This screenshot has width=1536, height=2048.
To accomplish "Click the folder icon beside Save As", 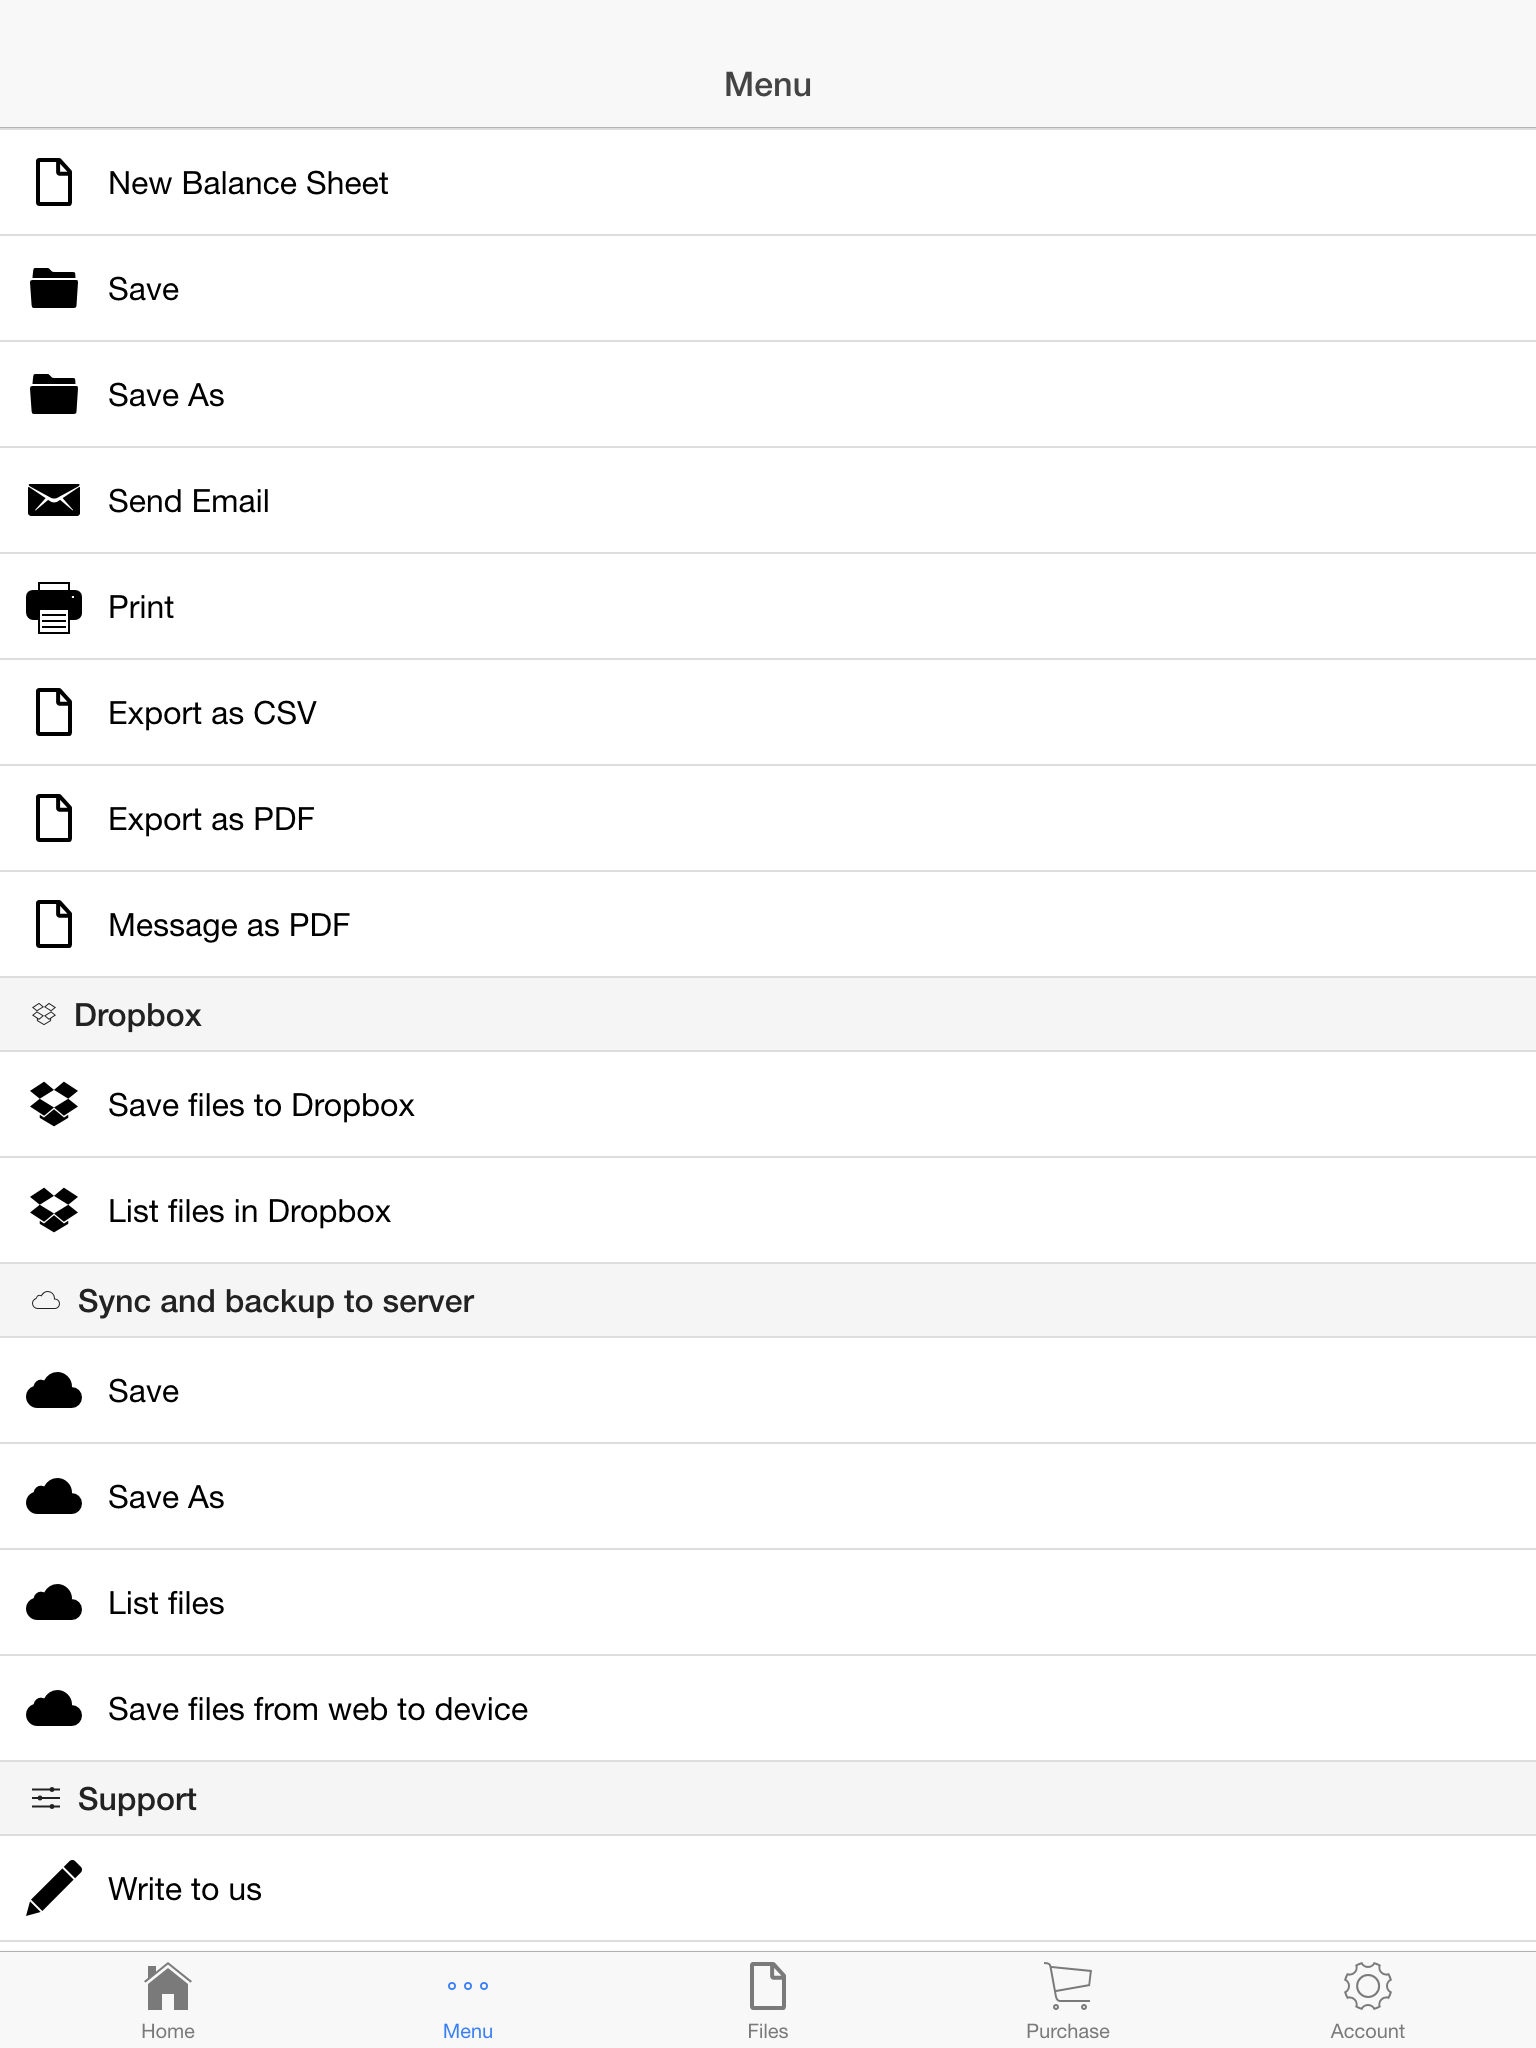I will (54, 394).
